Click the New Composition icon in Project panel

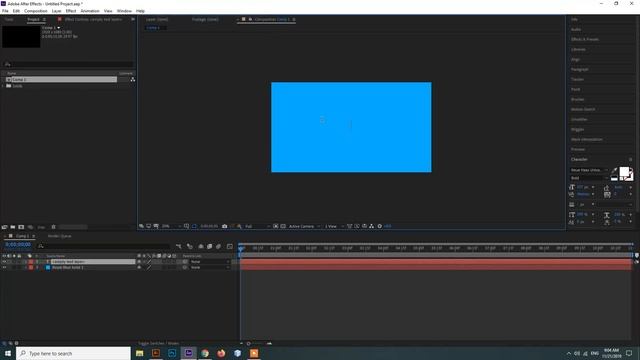21,227
